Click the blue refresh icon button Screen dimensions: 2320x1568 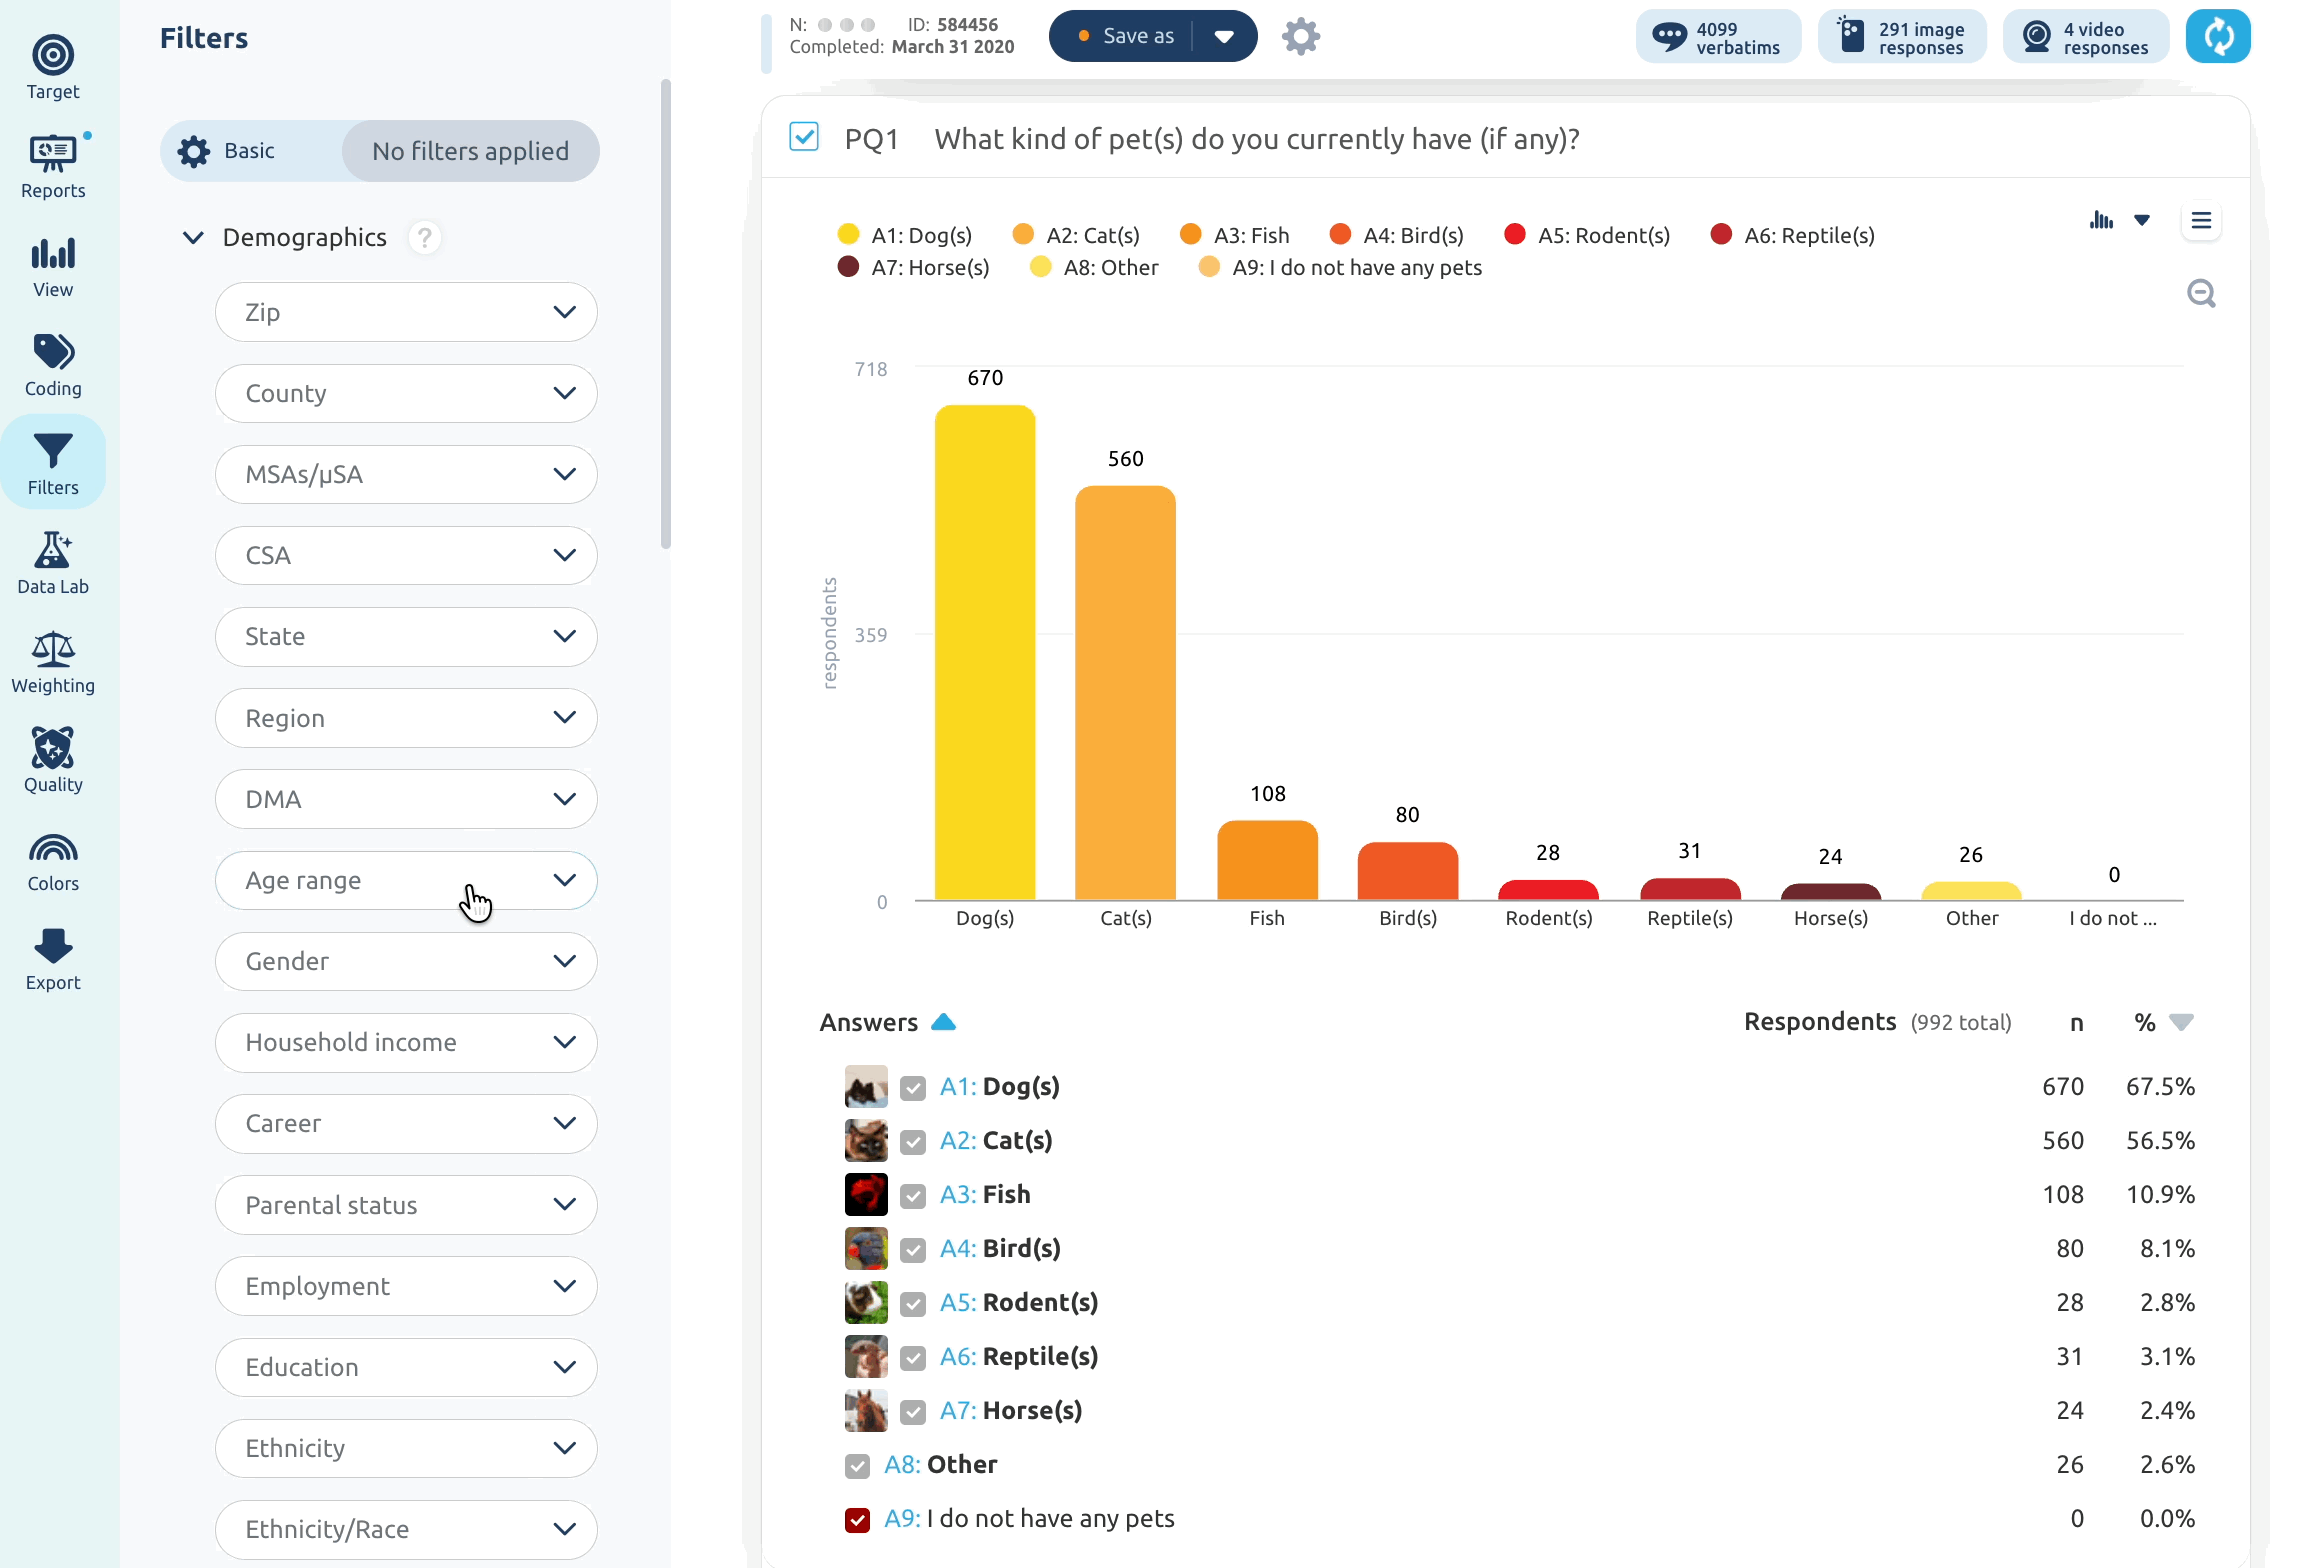[2218, 36]
